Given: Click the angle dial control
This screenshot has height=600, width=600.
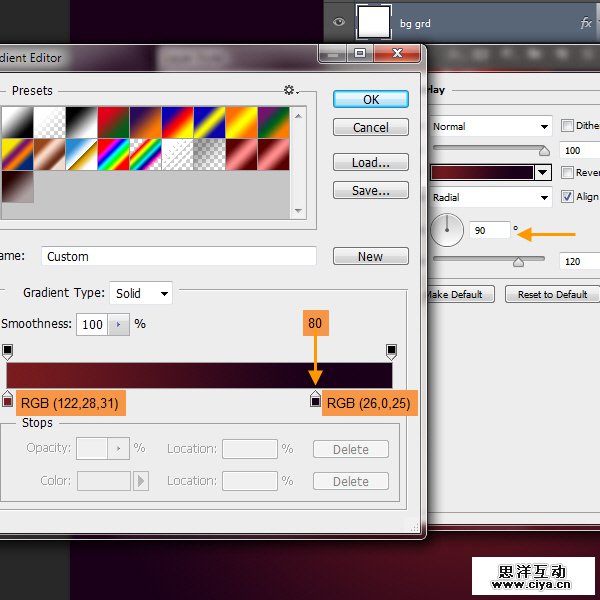Looking at the screenshot, I should 447,231.
